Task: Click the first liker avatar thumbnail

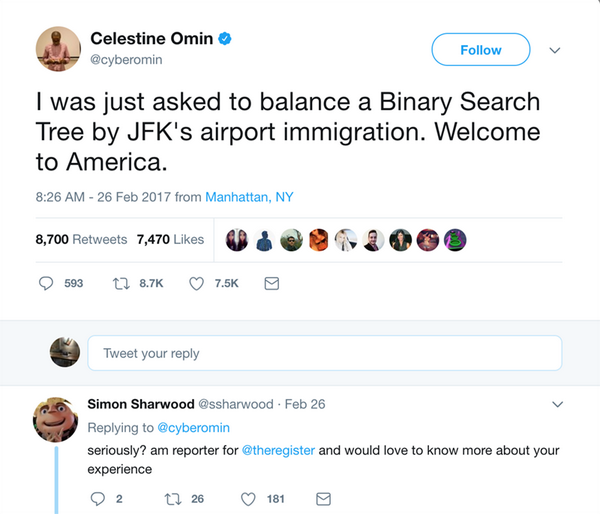Action: [238, 240]
